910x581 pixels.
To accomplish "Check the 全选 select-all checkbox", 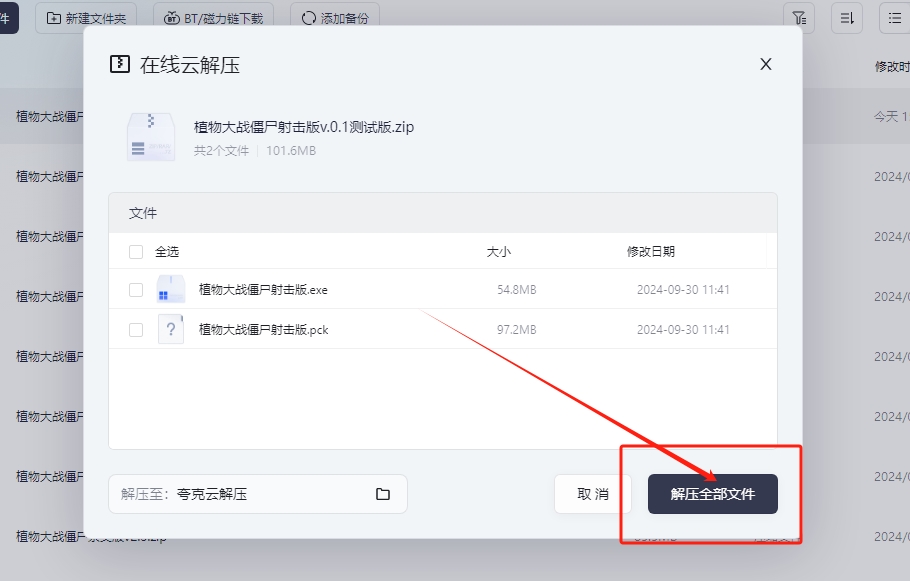I will point(136,252).
